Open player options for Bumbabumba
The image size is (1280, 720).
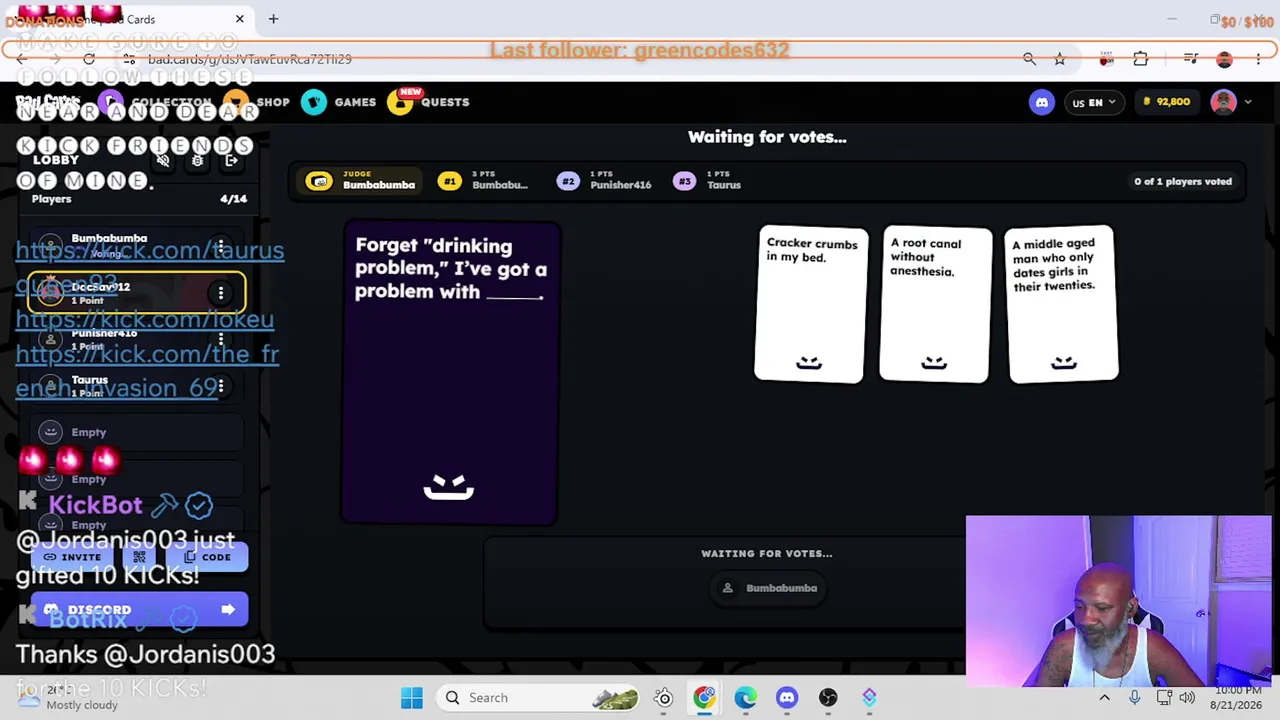(x=220, y=246)
